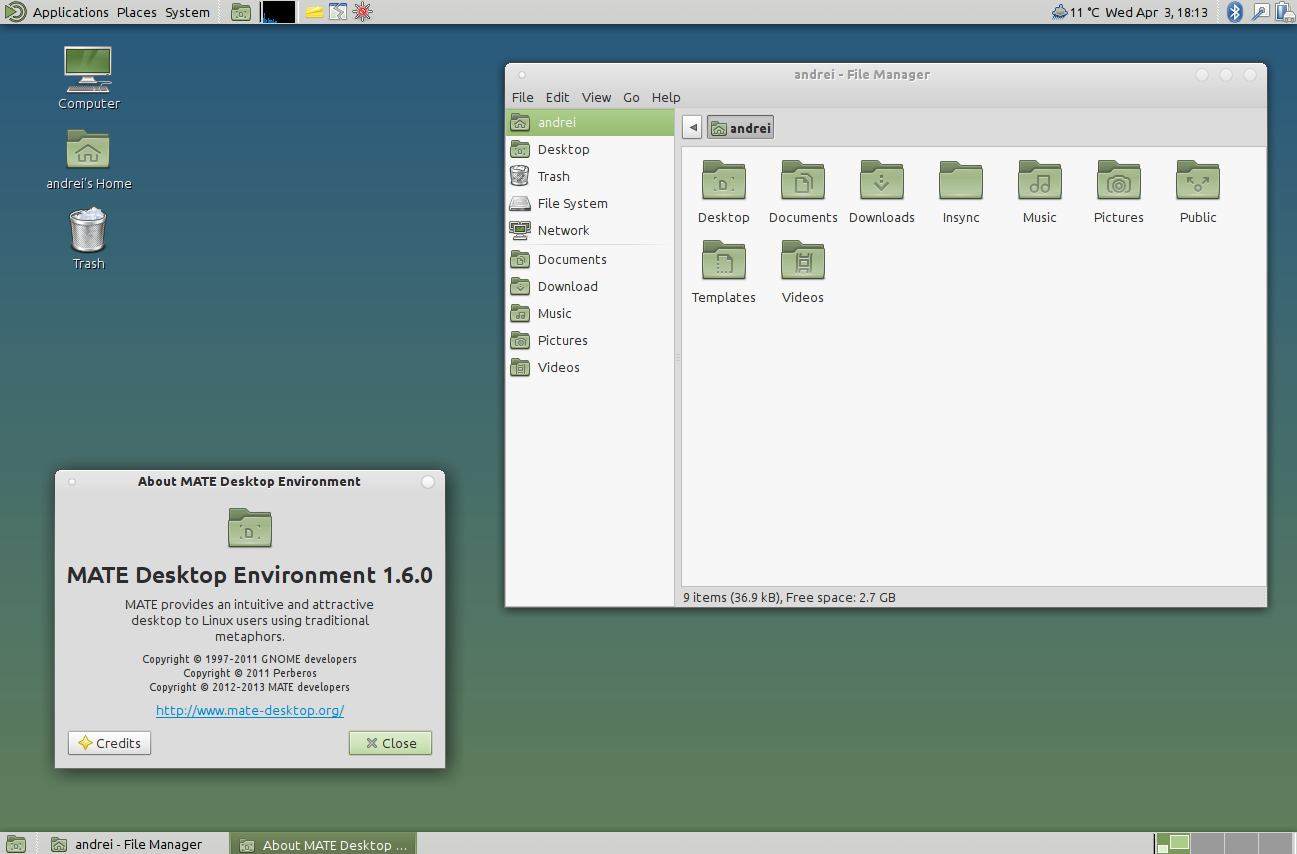The height and width of the screenshot is (854, 1297).
Task: Click the MATE Desktop Environment 1.6.0 heading
Action: click(x=250, y=575)
